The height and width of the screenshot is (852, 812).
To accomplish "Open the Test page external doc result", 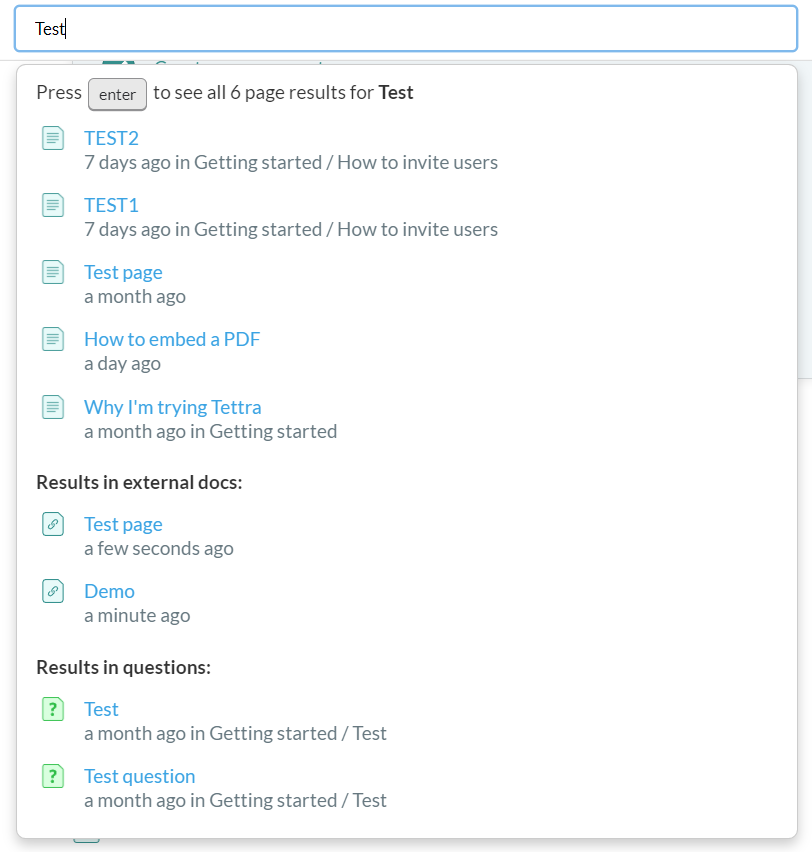I will [123, 524].
